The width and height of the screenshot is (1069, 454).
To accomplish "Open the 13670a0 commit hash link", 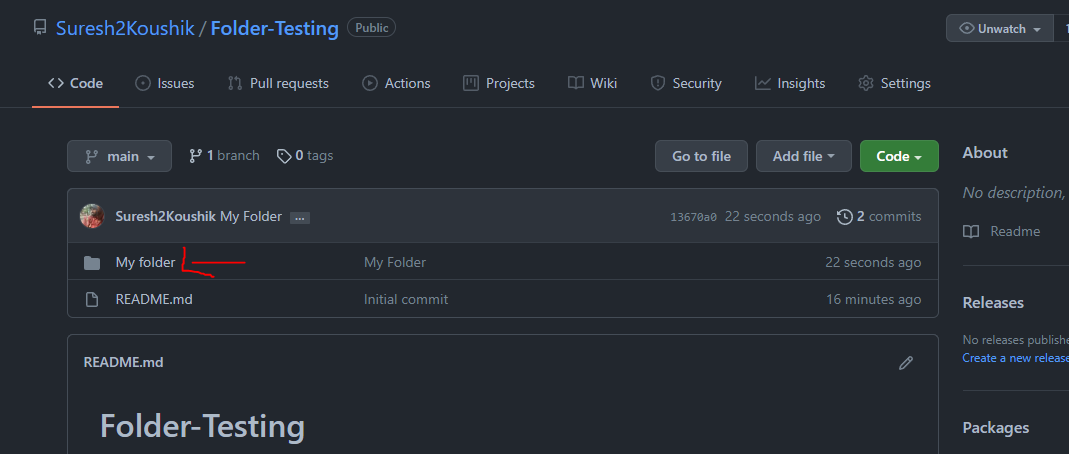I will tap(693, 217).
